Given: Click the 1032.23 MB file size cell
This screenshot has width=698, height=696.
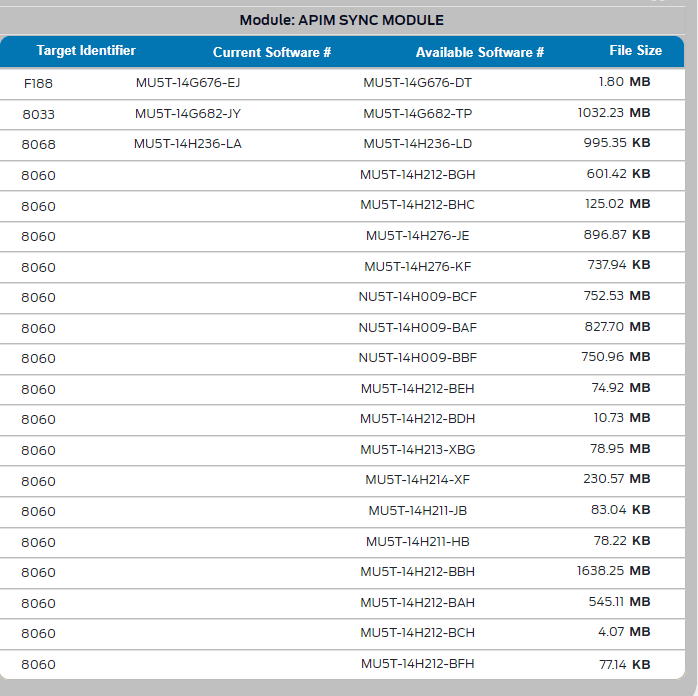Looking at the screenshot, I should 613,113.
